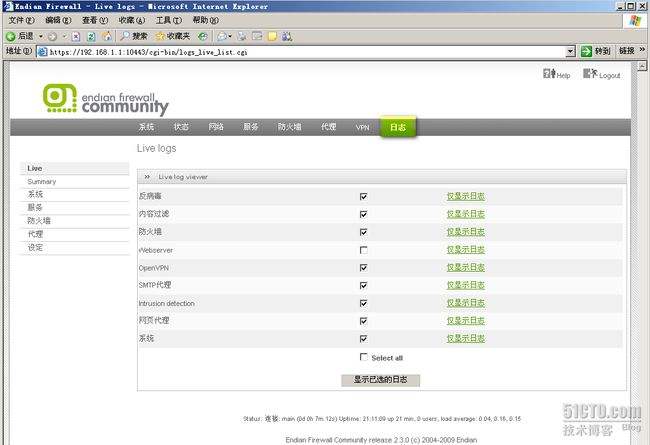Click the Print toolbar icon

click(242, 36)
